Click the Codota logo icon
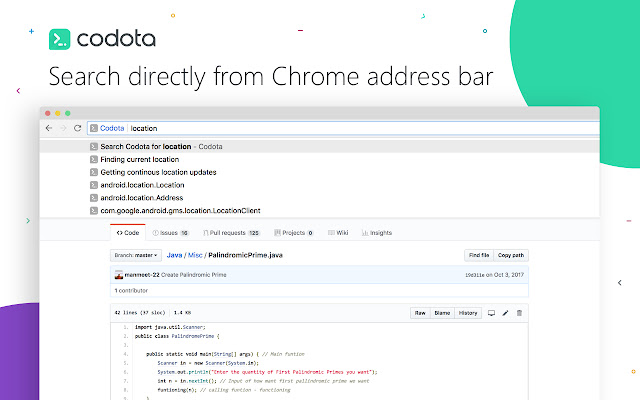Screen dimensions: 640x400 [59, 40]
